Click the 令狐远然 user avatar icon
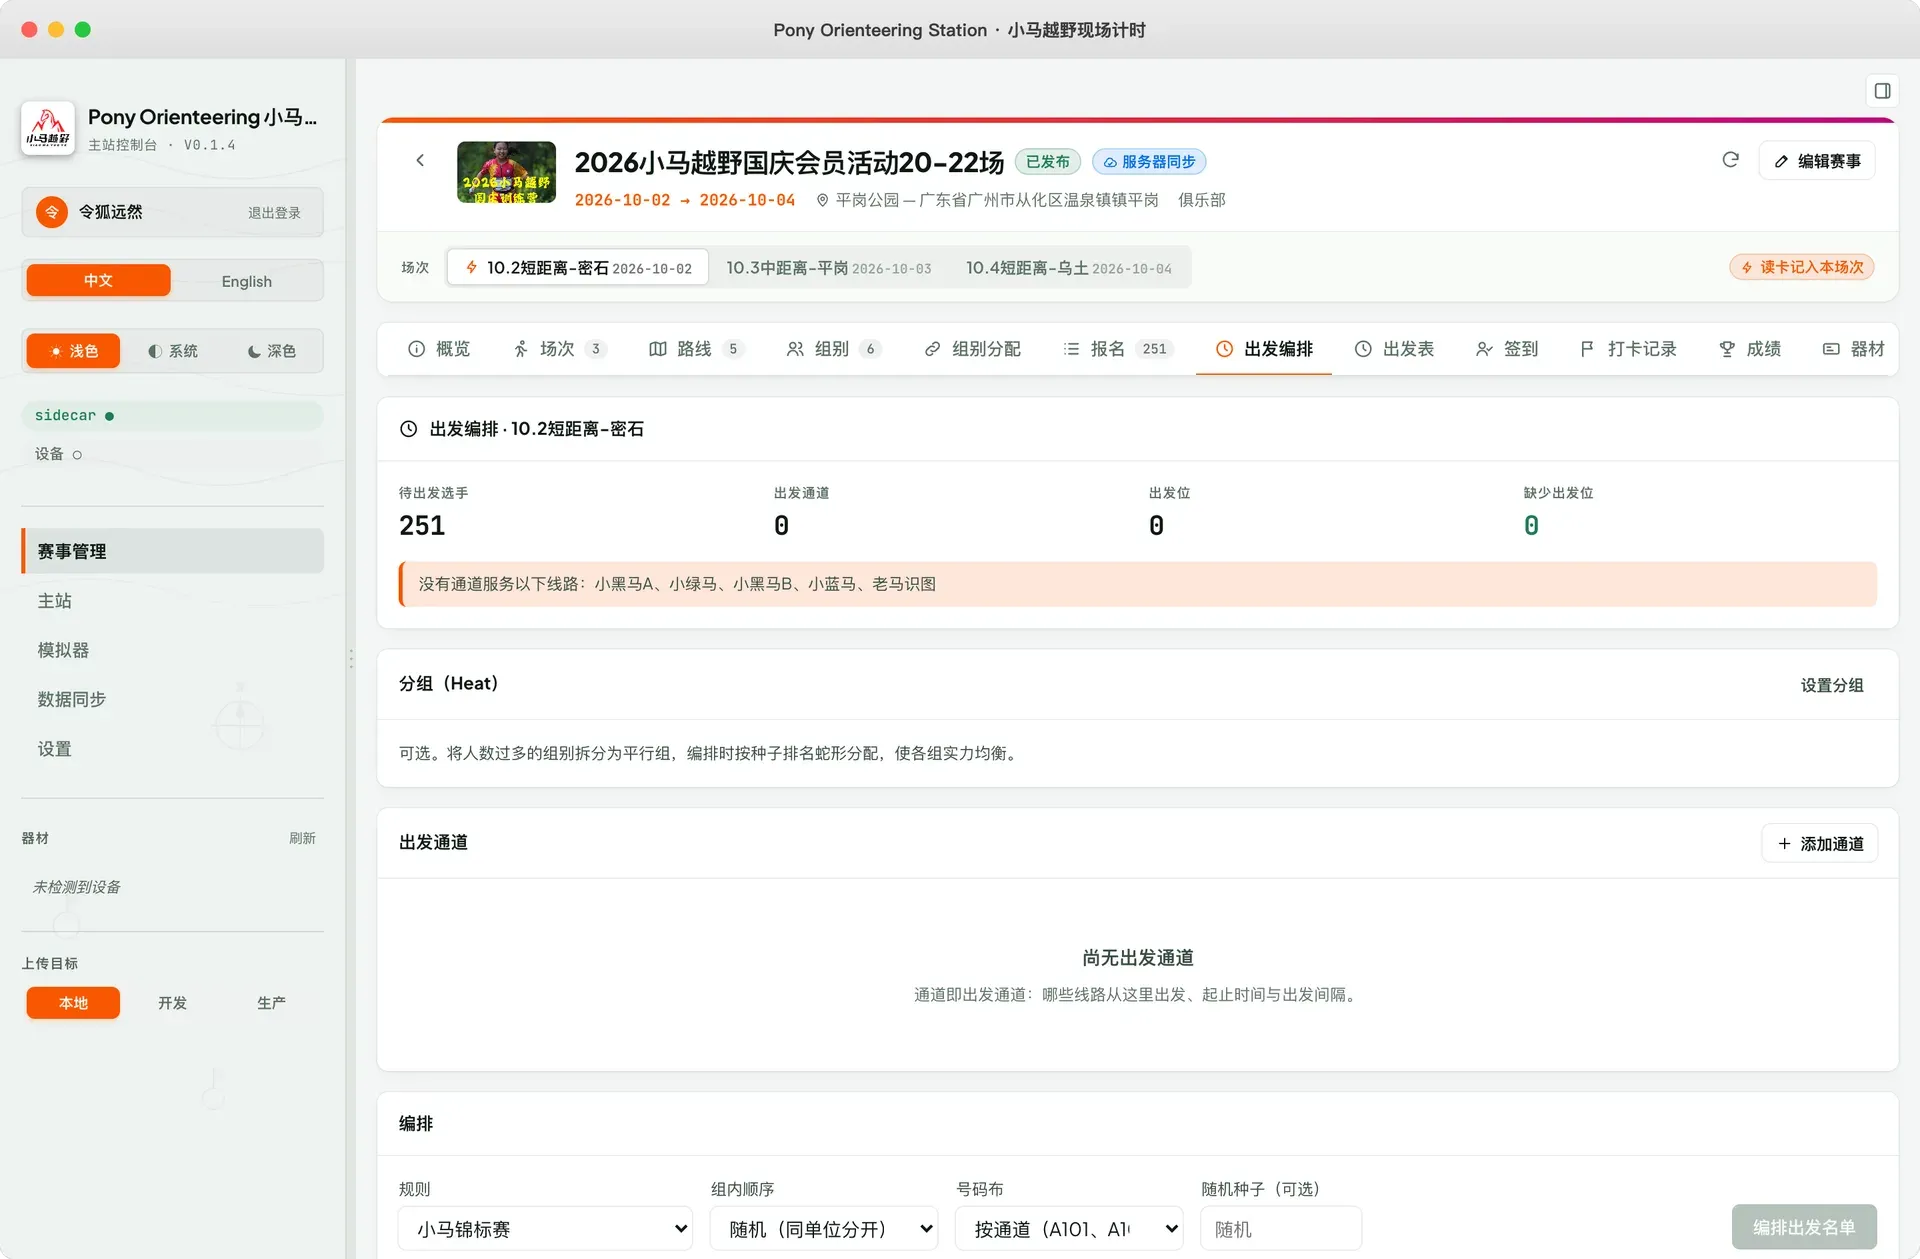 [x=52, y=212]
